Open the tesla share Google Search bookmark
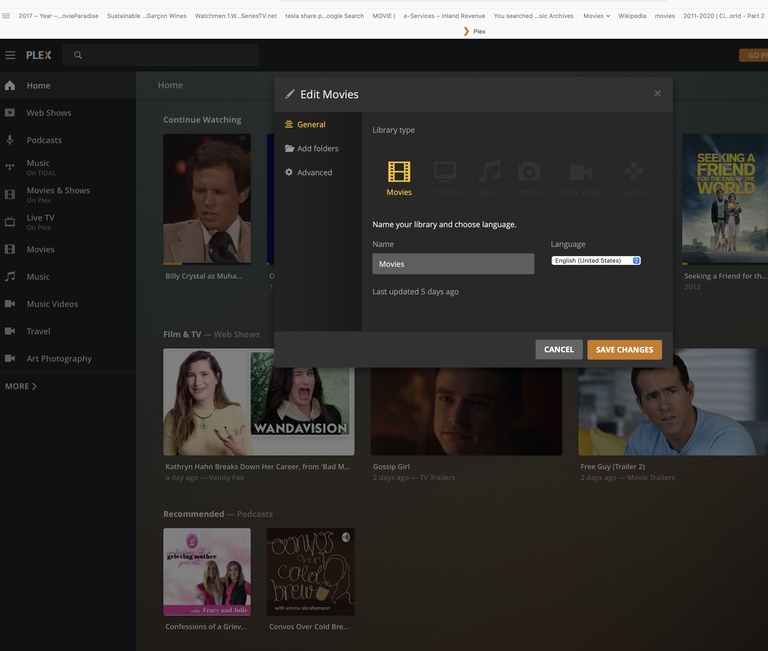 point(324,16)
